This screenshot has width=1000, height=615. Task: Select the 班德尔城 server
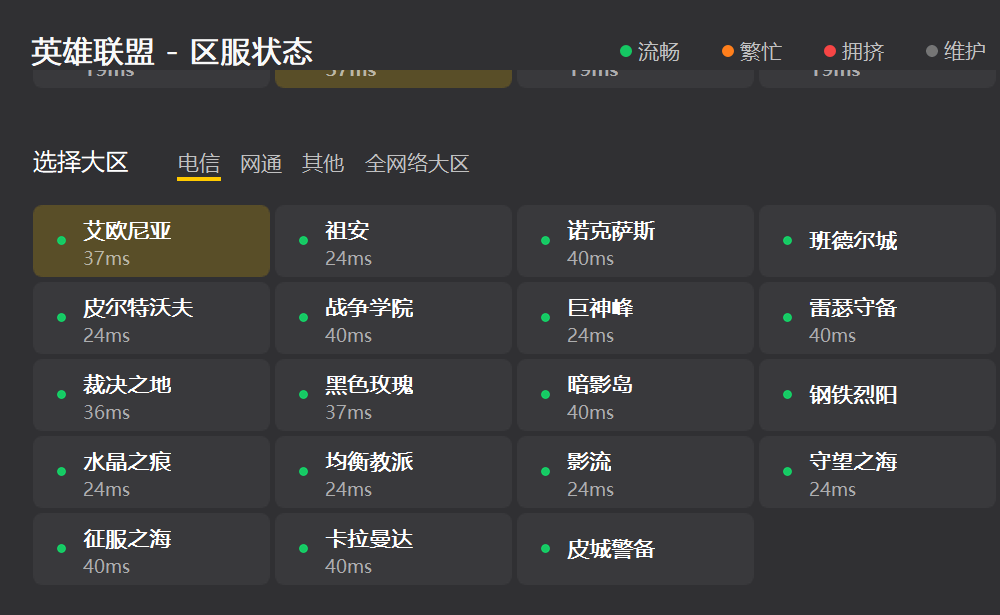tap(878, 241)
